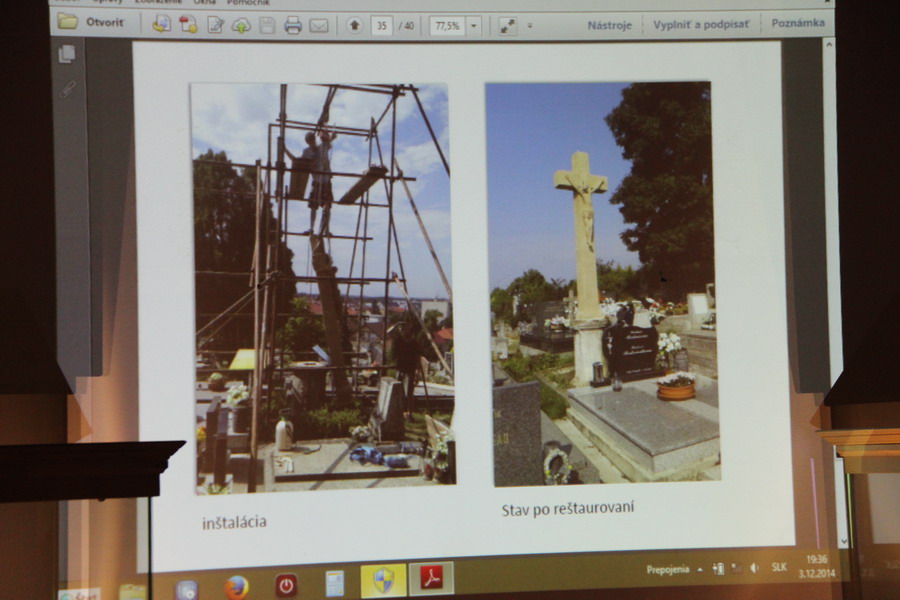This screenshot has height=600, width=900.
Task: Click the settings gear taskbar icon
Action: pos(187,590)
